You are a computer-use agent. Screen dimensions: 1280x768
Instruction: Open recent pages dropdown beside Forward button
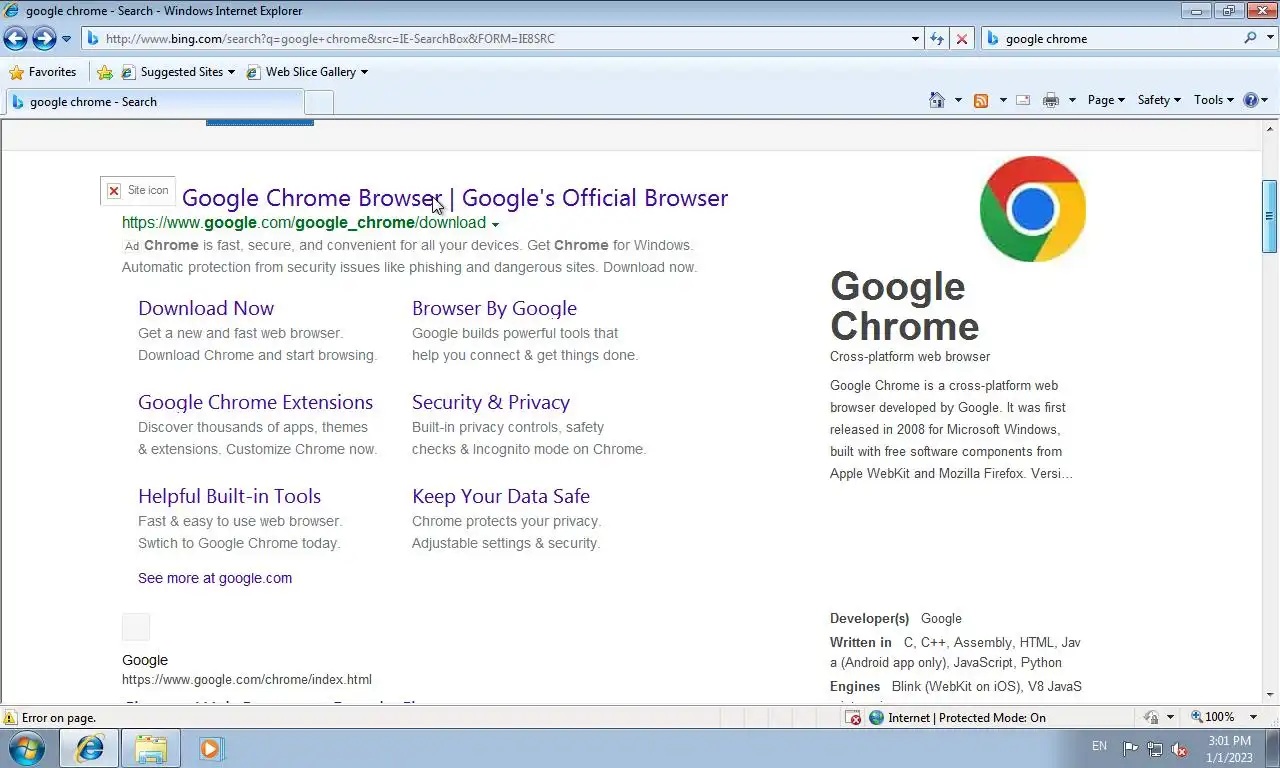(x=66, y=39)
